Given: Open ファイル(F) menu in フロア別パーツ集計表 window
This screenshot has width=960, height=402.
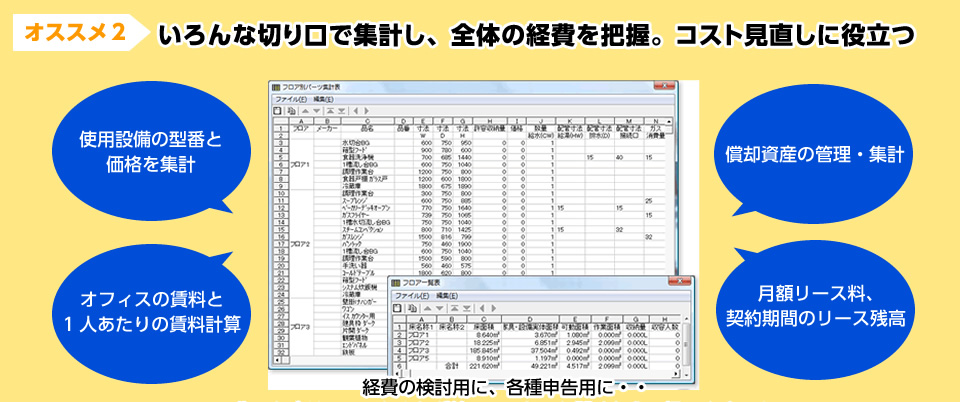Looking at the screenshot, I should tap(291, 100).
